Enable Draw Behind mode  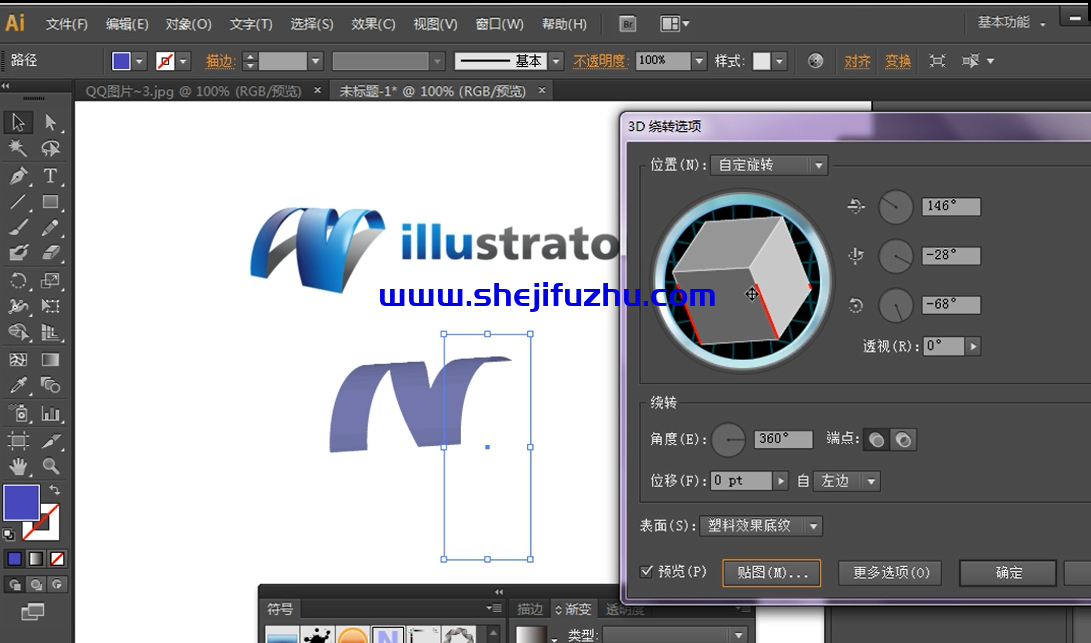coord(35,585)
